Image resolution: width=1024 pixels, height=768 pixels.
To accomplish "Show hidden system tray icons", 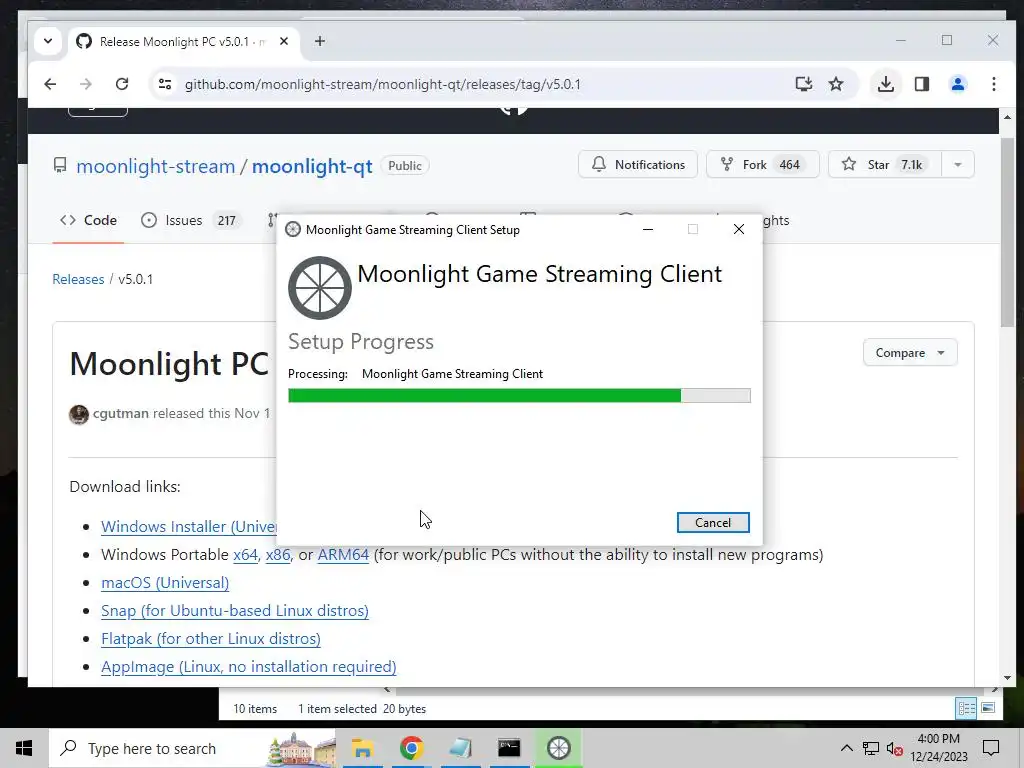I will (846, 748).
